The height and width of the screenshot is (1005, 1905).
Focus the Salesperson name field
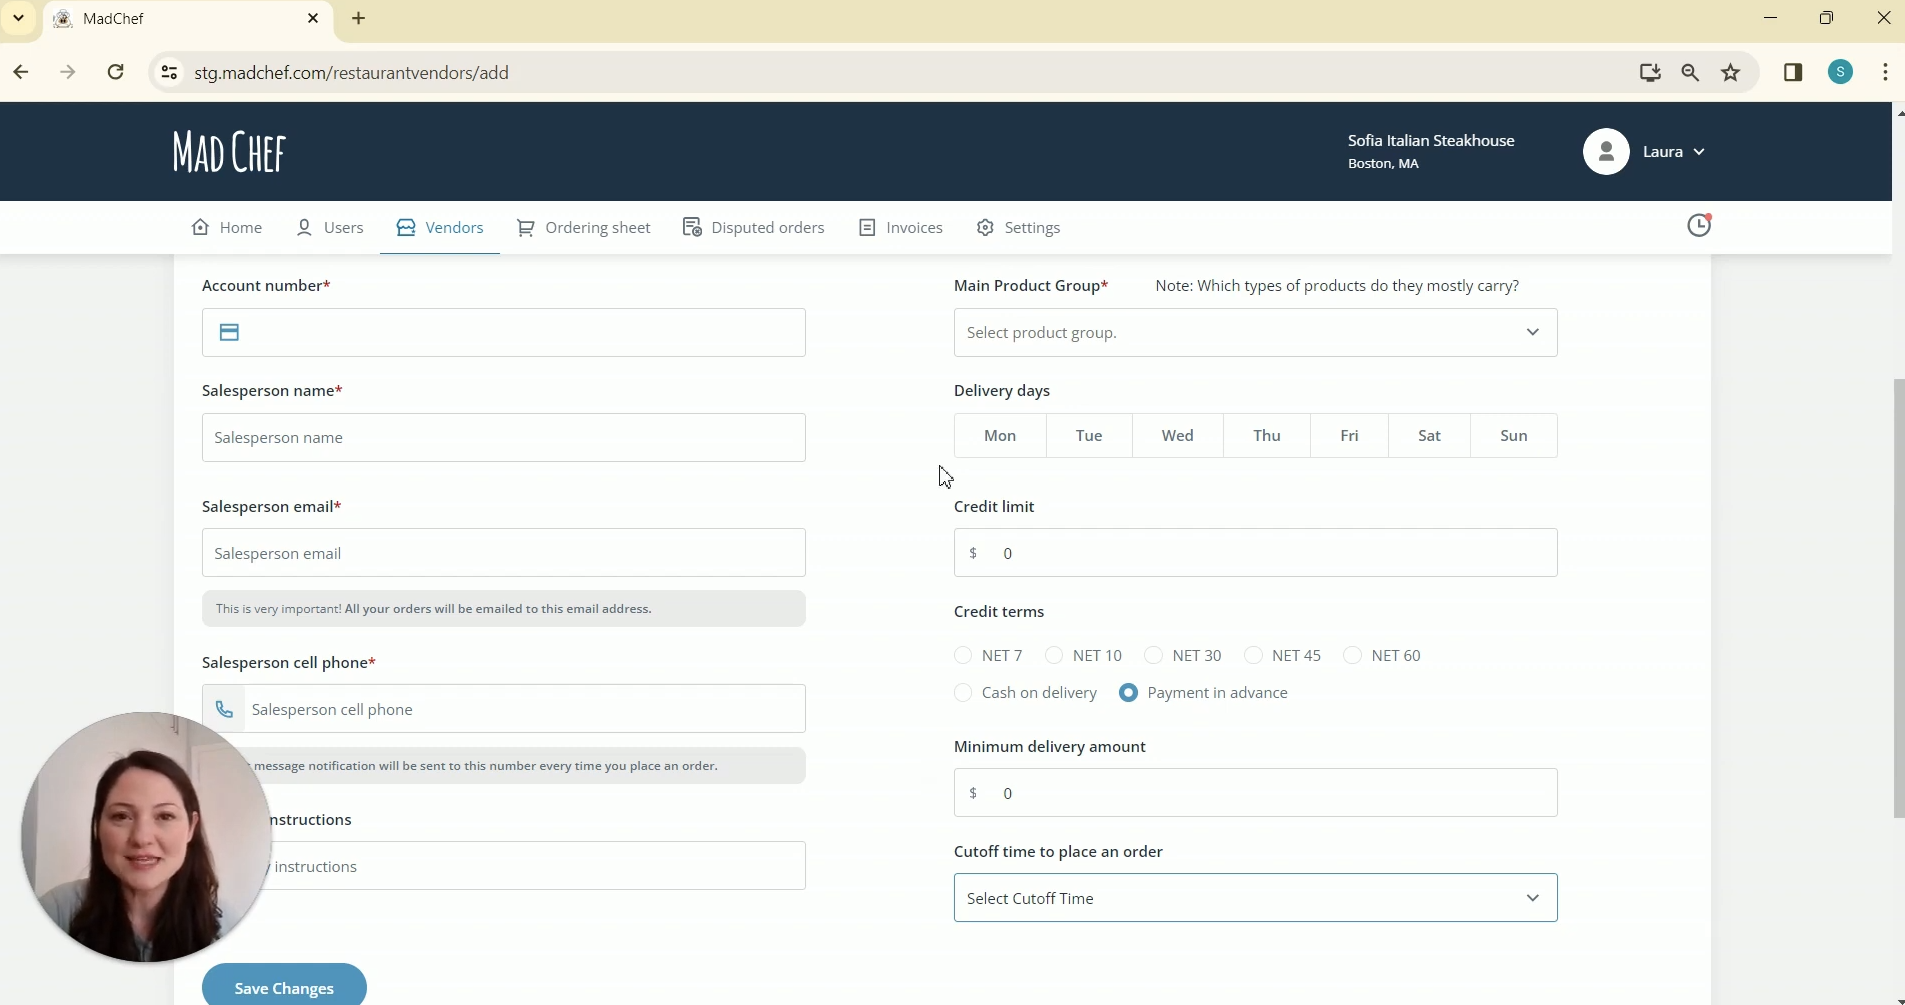point(504,438)
